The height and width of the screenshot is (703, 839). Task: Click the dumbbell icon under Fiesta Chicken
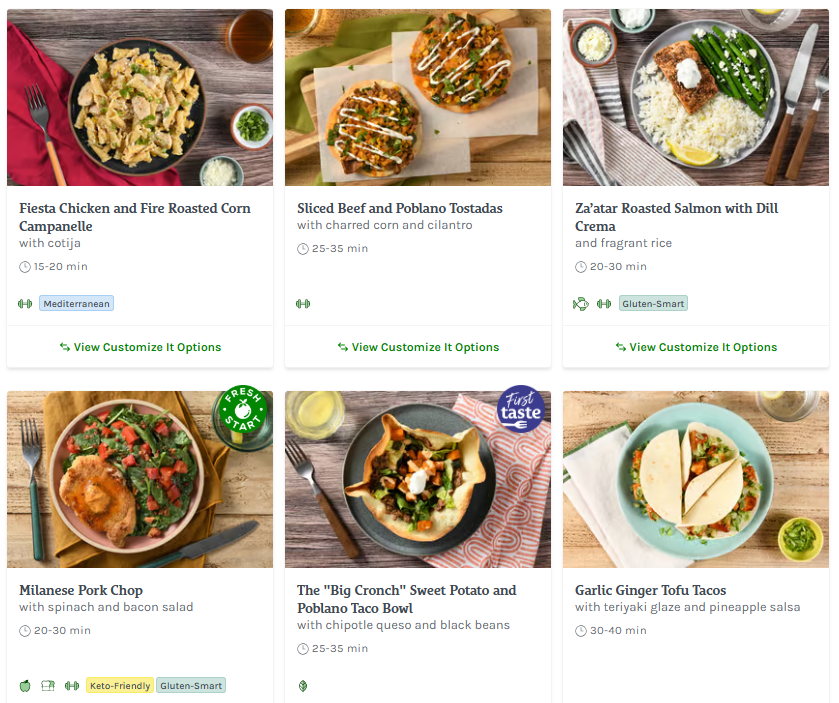coord(25,303)
